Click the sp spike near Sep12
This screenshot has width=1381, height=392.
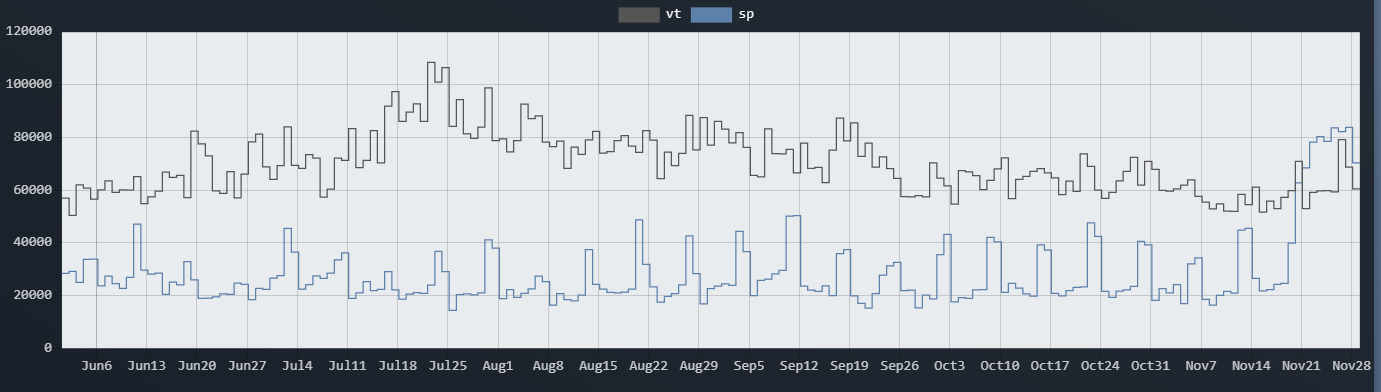pos(793,216)
